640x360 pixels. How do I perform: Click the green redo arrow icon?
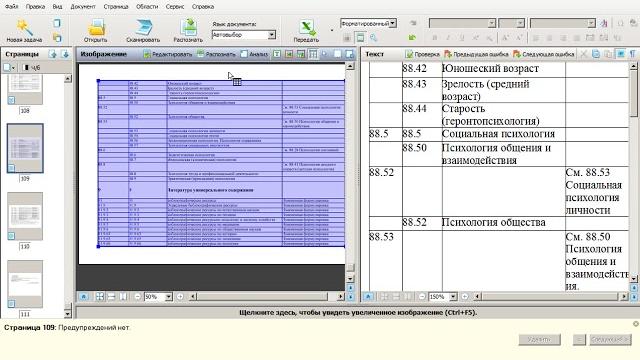click(x=412, y=38)
